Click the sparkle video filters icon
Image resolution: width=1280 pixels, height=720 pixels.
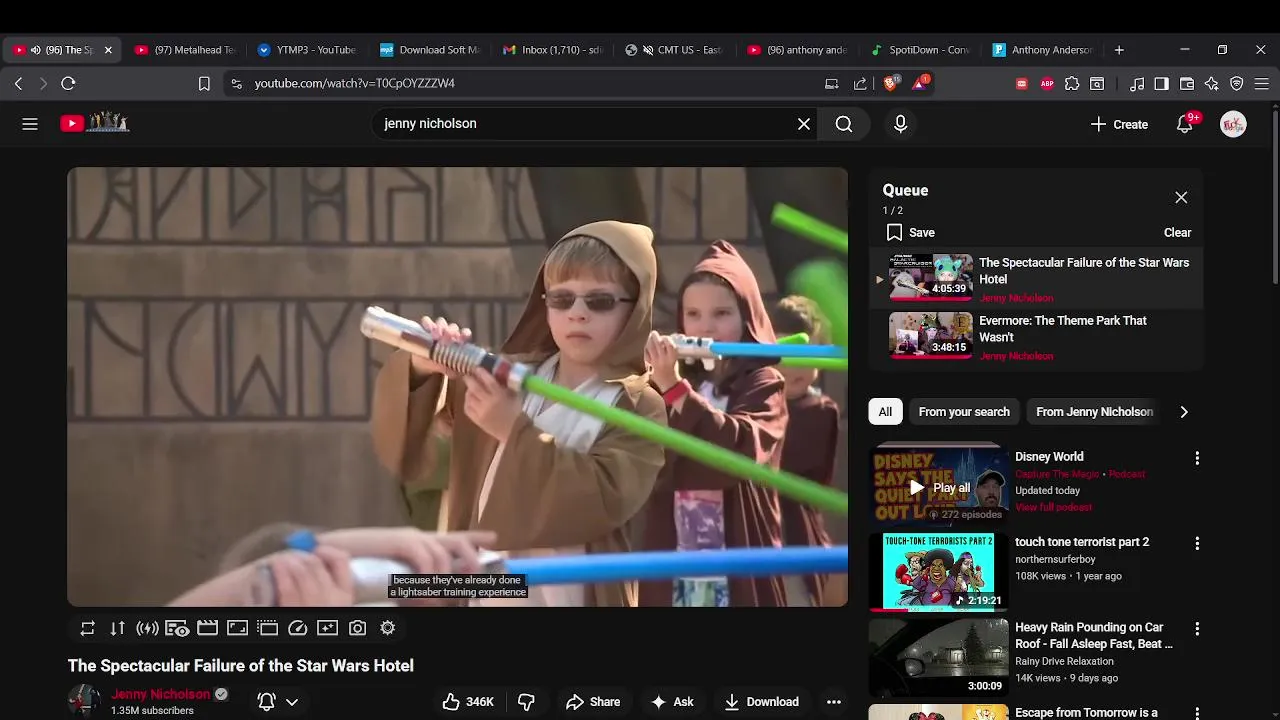327,628
